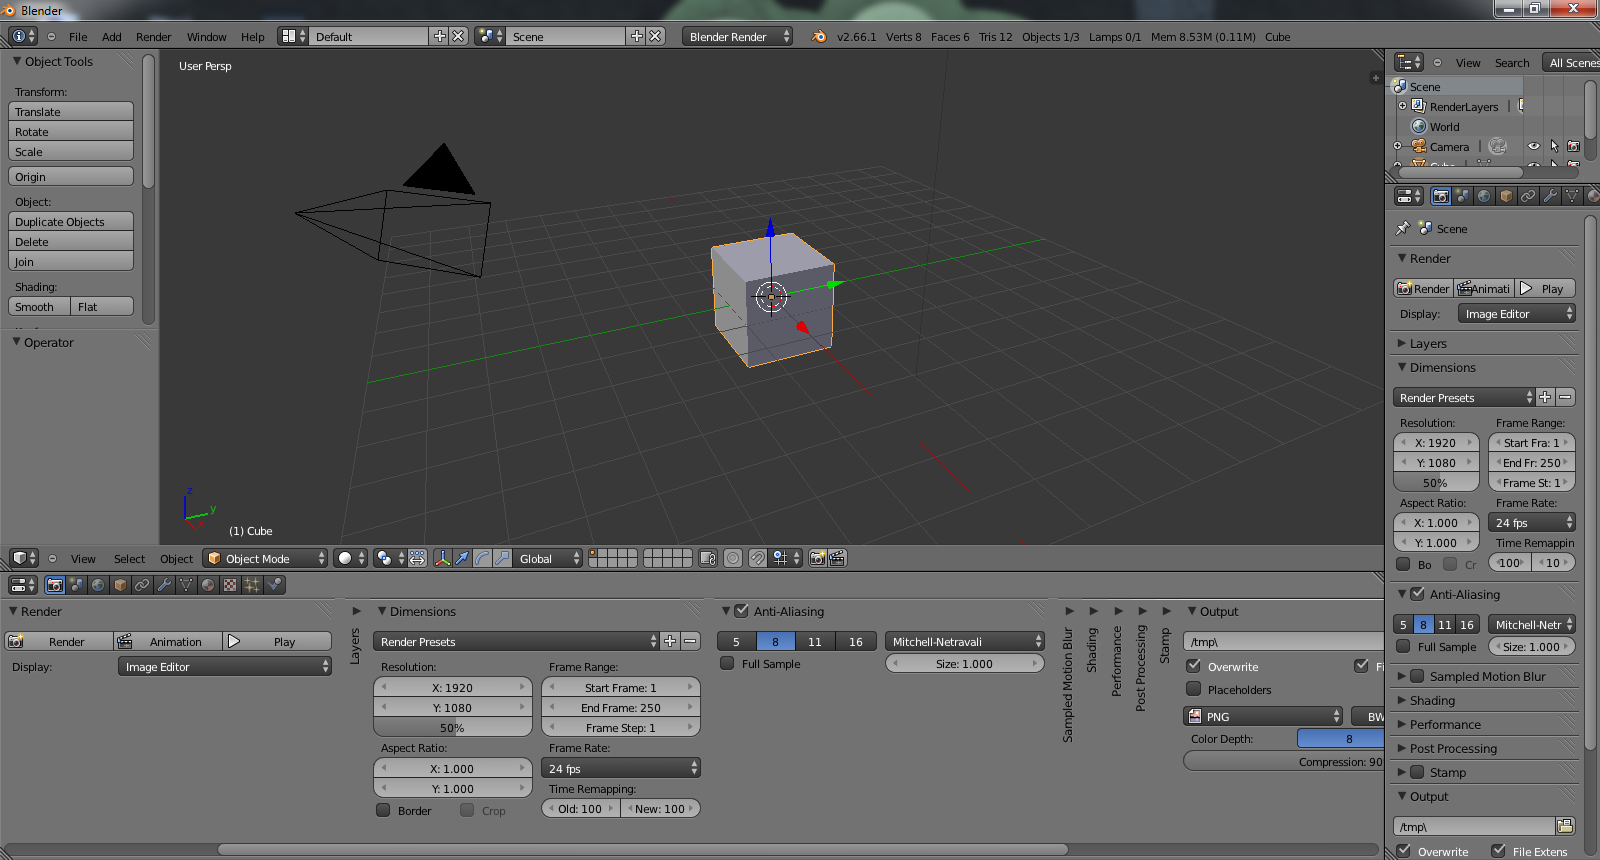
Task: Enable the scale manipulator icon
Action: pyautogui.click(x=502, y=558)
